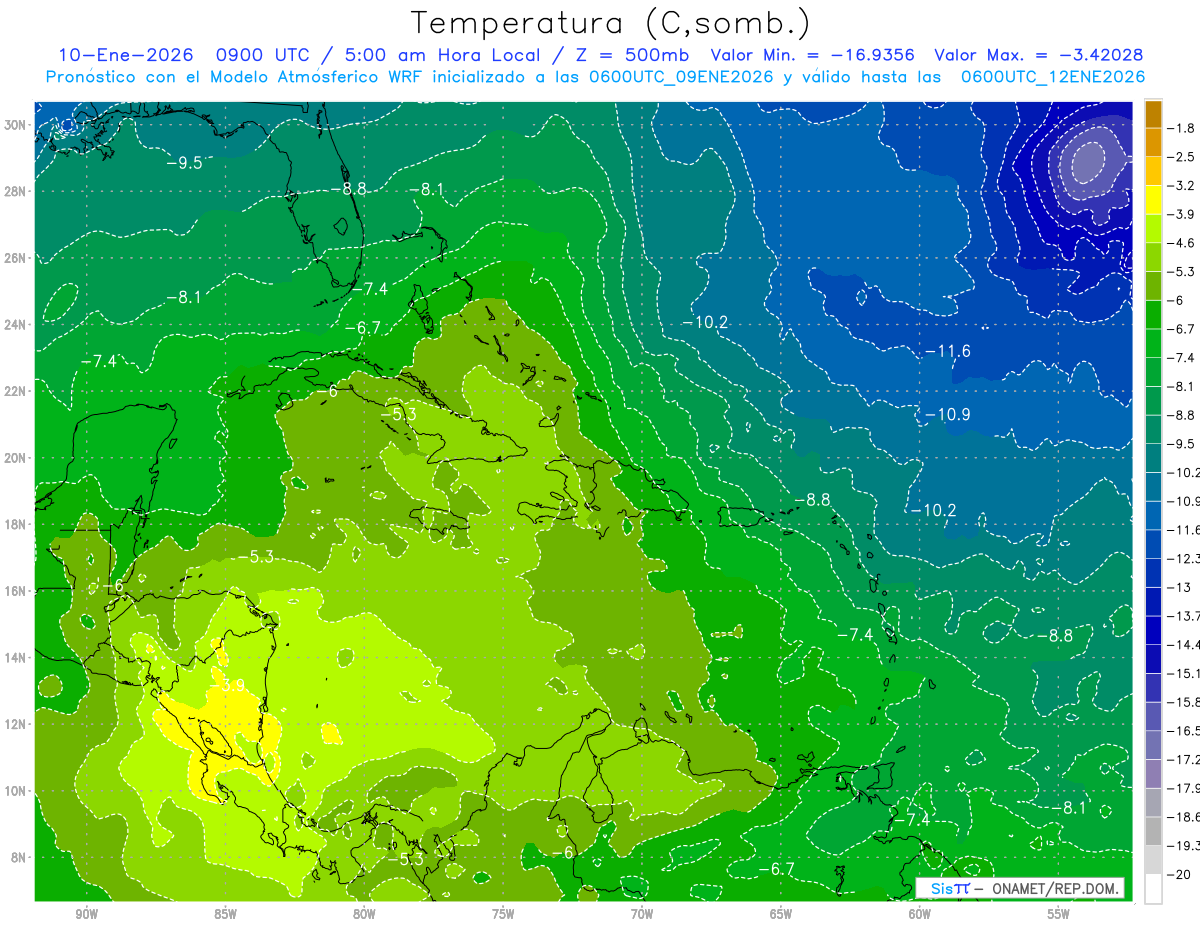Click the legend value '-18.6'
Image resolution: width=1200 pixels, height=927 pixels.
pyautogui.click(x=1185, y=817)
